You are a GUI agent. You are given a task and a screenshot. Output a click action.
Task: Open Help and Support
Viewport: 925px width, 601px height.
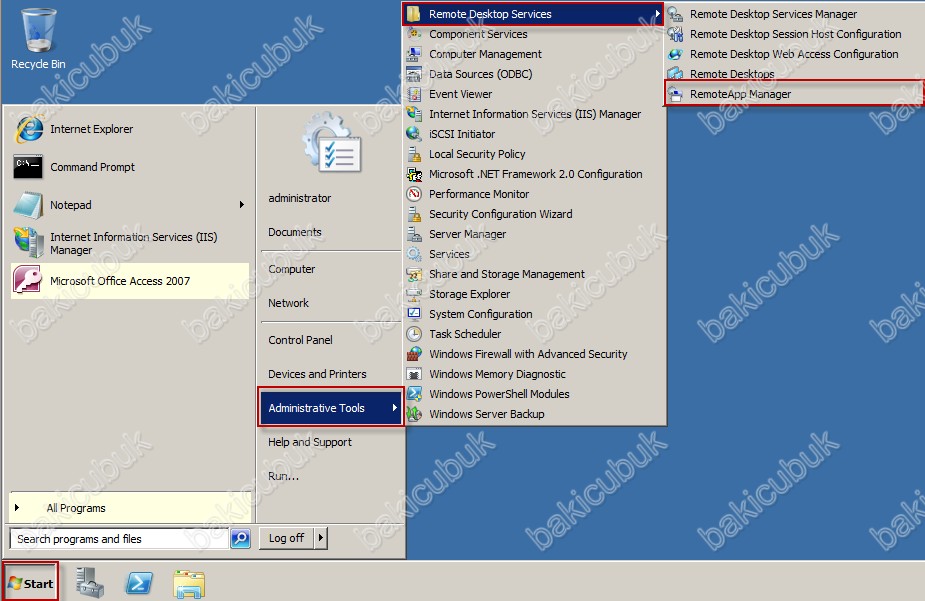click(x=310, y=442)
